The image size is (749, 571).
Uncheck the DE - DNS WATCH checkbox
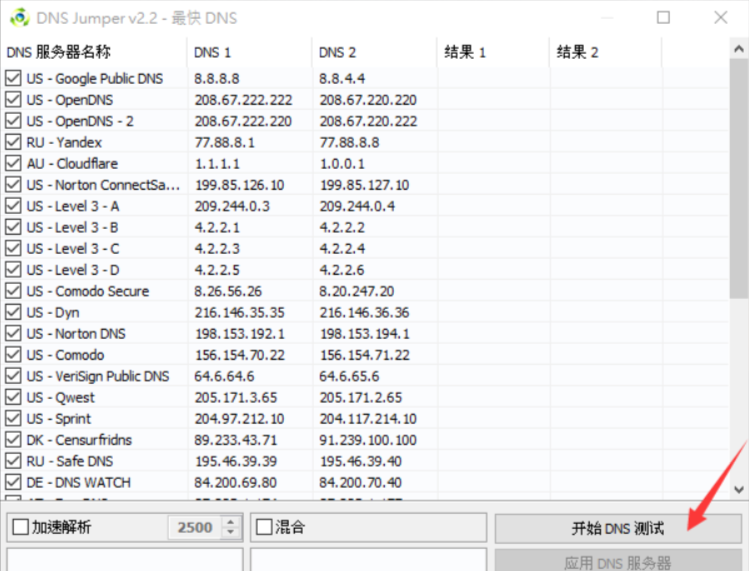[13, 482]
